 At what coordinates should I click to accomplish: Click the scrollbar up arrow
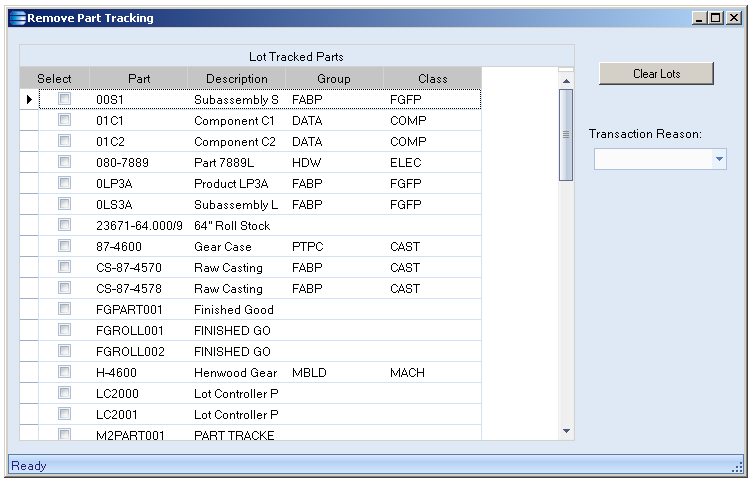click(x=566, y=81)
